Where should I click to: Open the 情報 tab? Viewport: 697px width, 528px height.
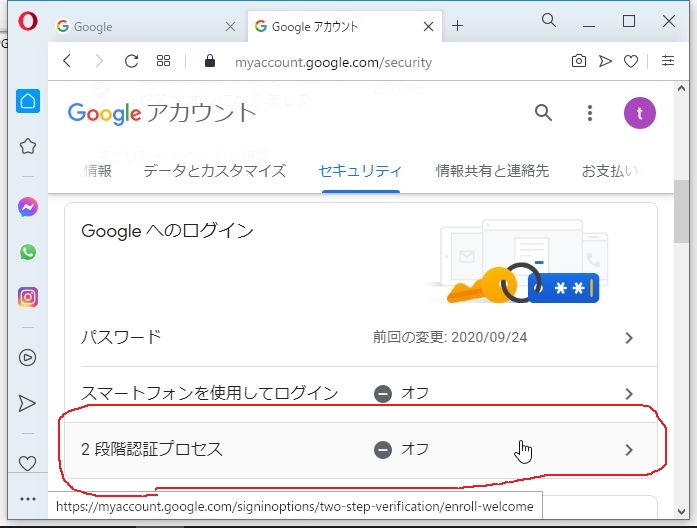click(98, 171)
